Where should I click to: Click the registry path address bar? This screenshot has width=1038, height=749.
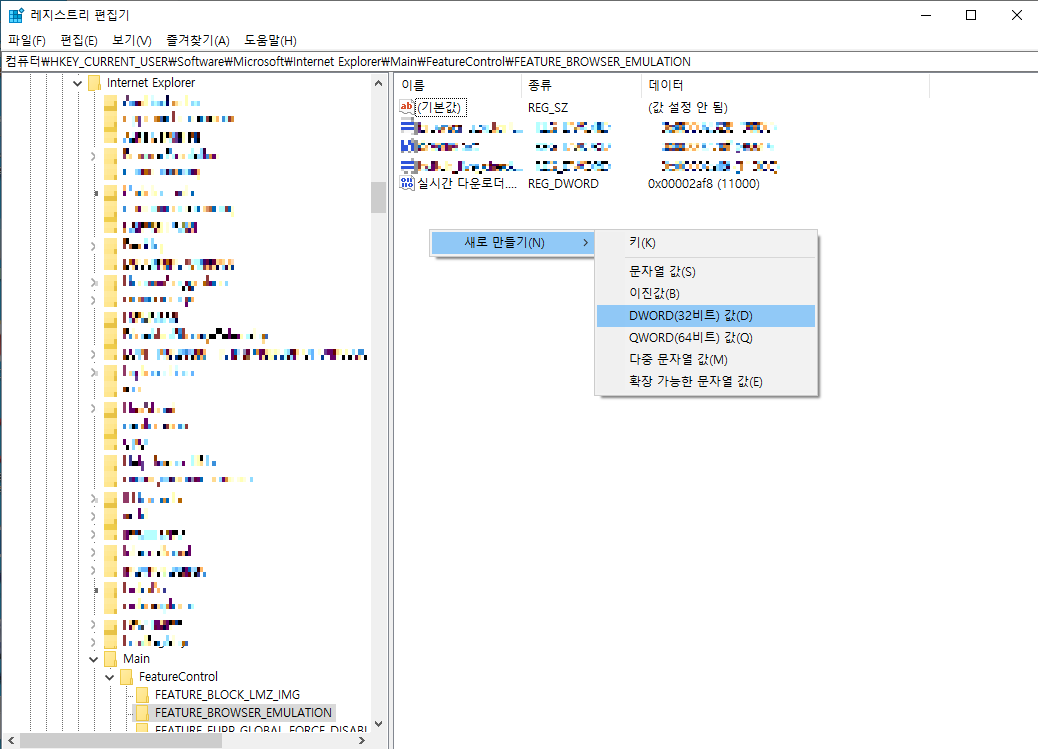pyautogui.click(x=519, y=62)
